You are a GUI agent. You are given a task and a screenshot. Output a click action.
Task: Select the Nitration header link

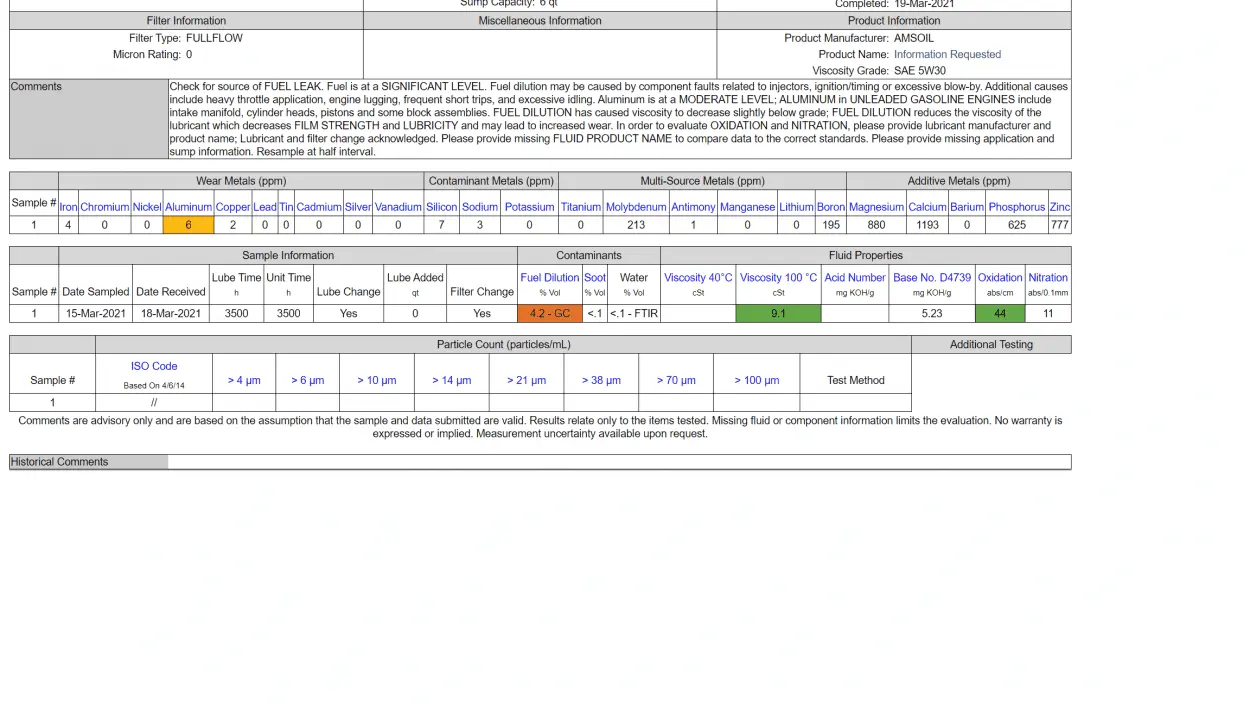[1048, 278]
